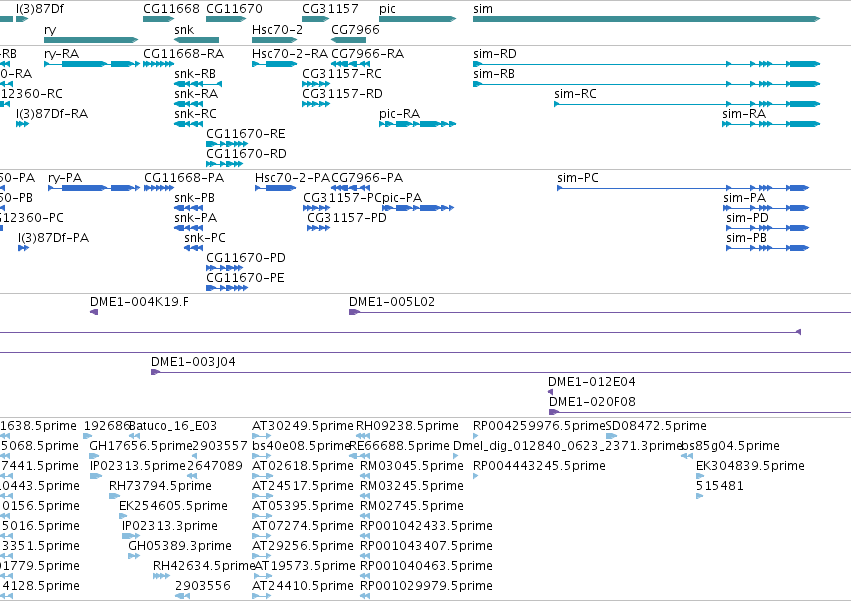Select the sim-PB protein label
Viewport: 851px width, 601px height.
pos(747,238)
